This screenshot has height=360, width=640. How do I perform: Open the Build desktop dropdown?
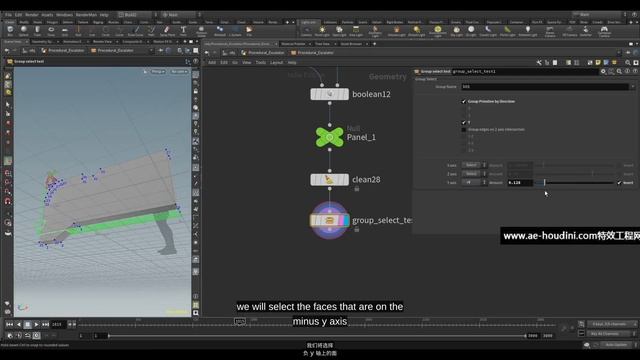[x=138, y=14]
